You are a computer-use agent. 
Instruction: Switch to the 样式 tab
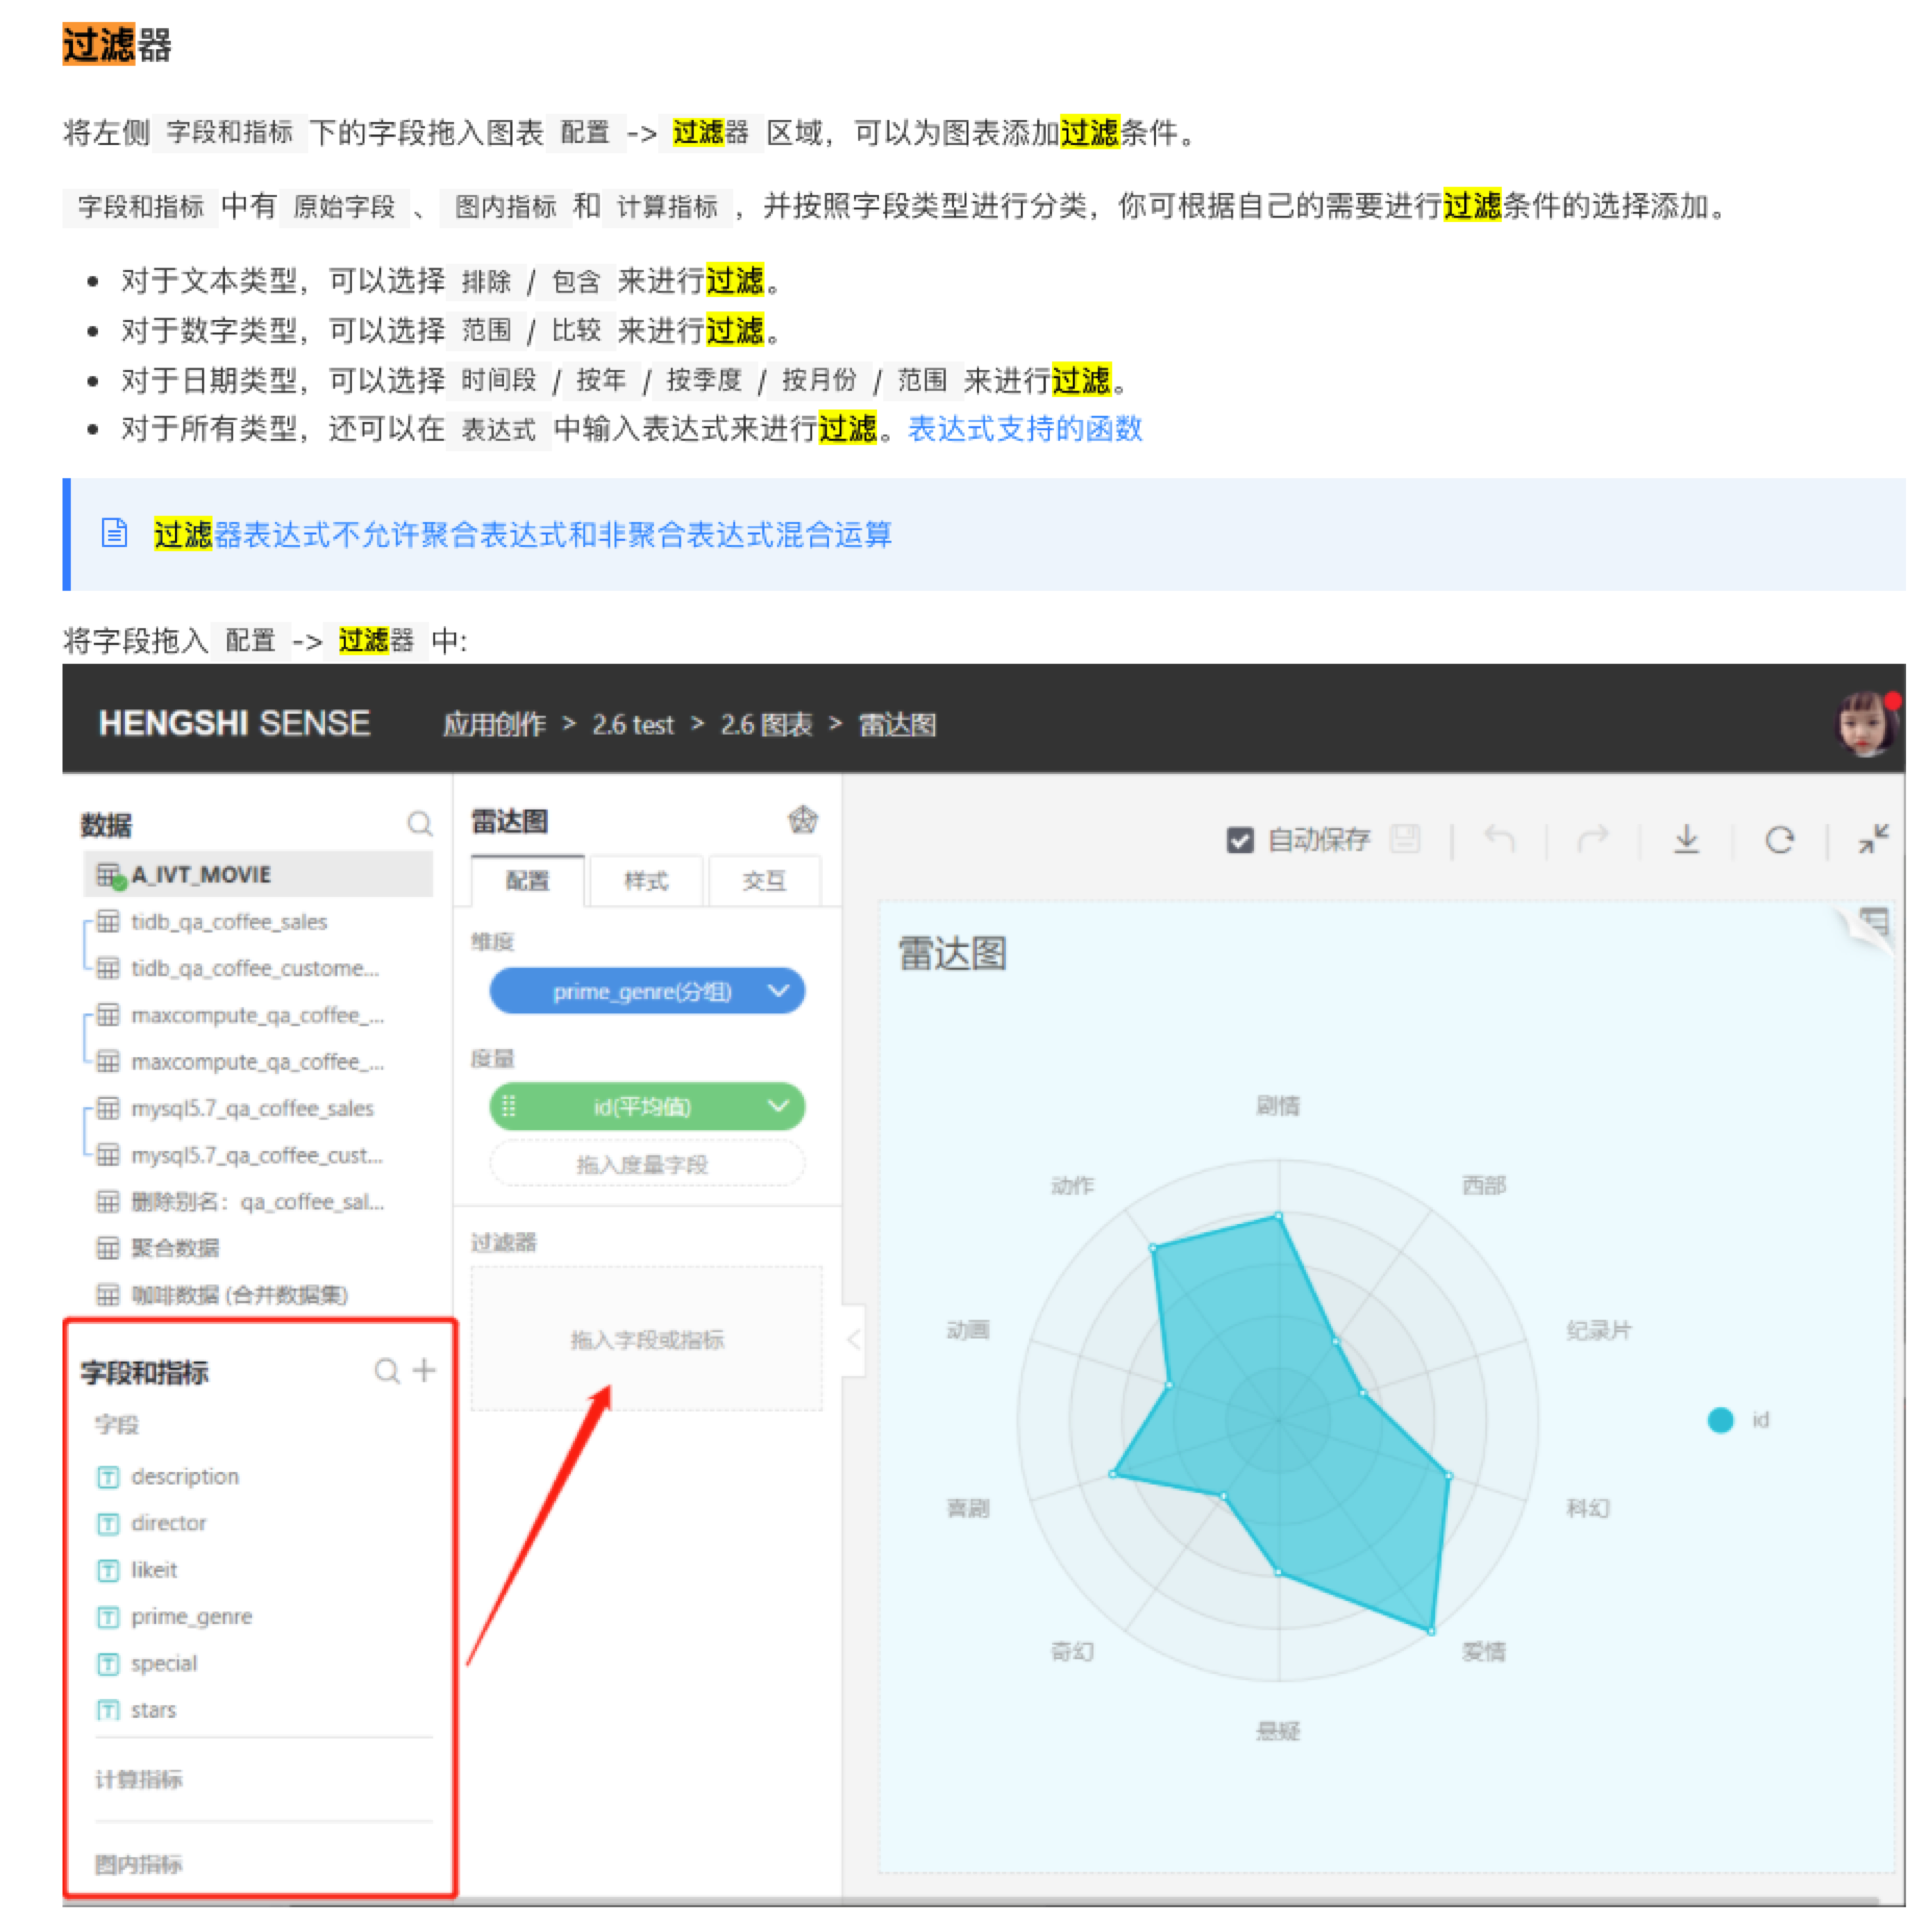coord(645,880)
